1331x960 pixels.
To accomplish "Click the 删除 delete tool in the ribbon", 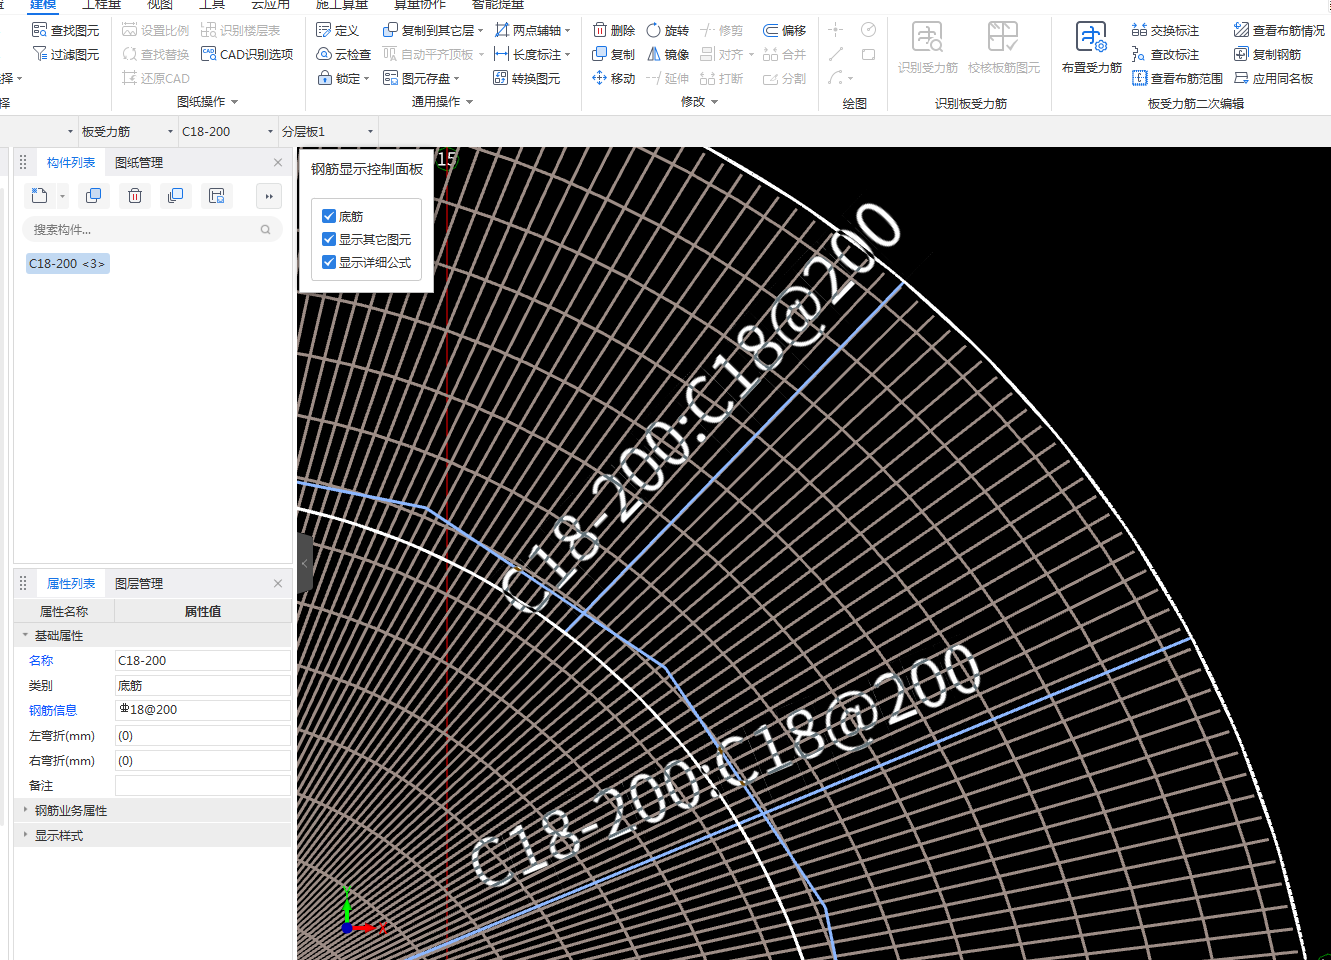I will [x=614, y=30].
